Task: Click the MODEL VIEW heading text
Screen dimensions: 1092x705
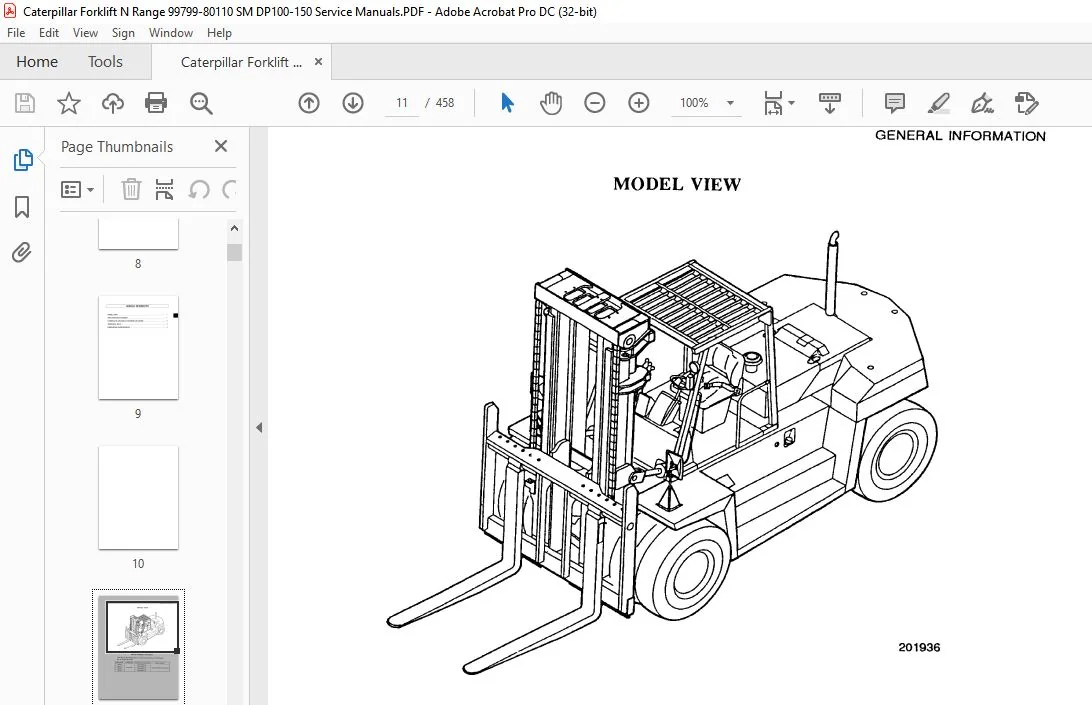Action: point(677,185)
